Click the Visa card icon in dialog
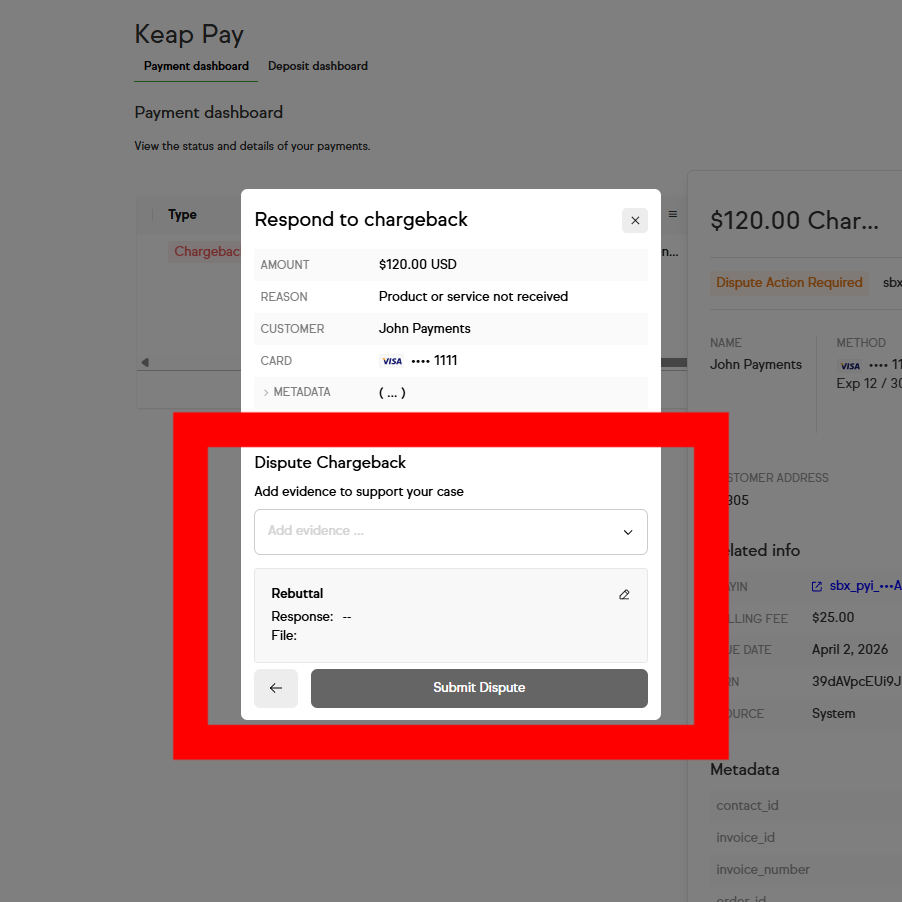This screenshot has height=902, width=902. click(391, 361)
